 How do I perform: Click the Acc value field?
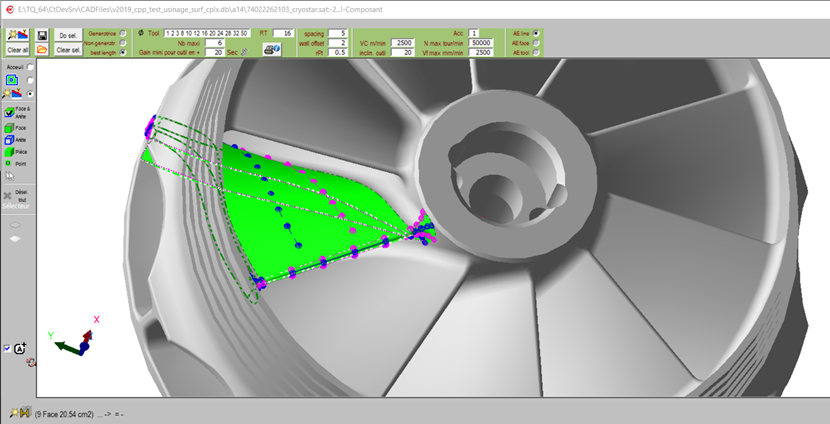point(474,33)
